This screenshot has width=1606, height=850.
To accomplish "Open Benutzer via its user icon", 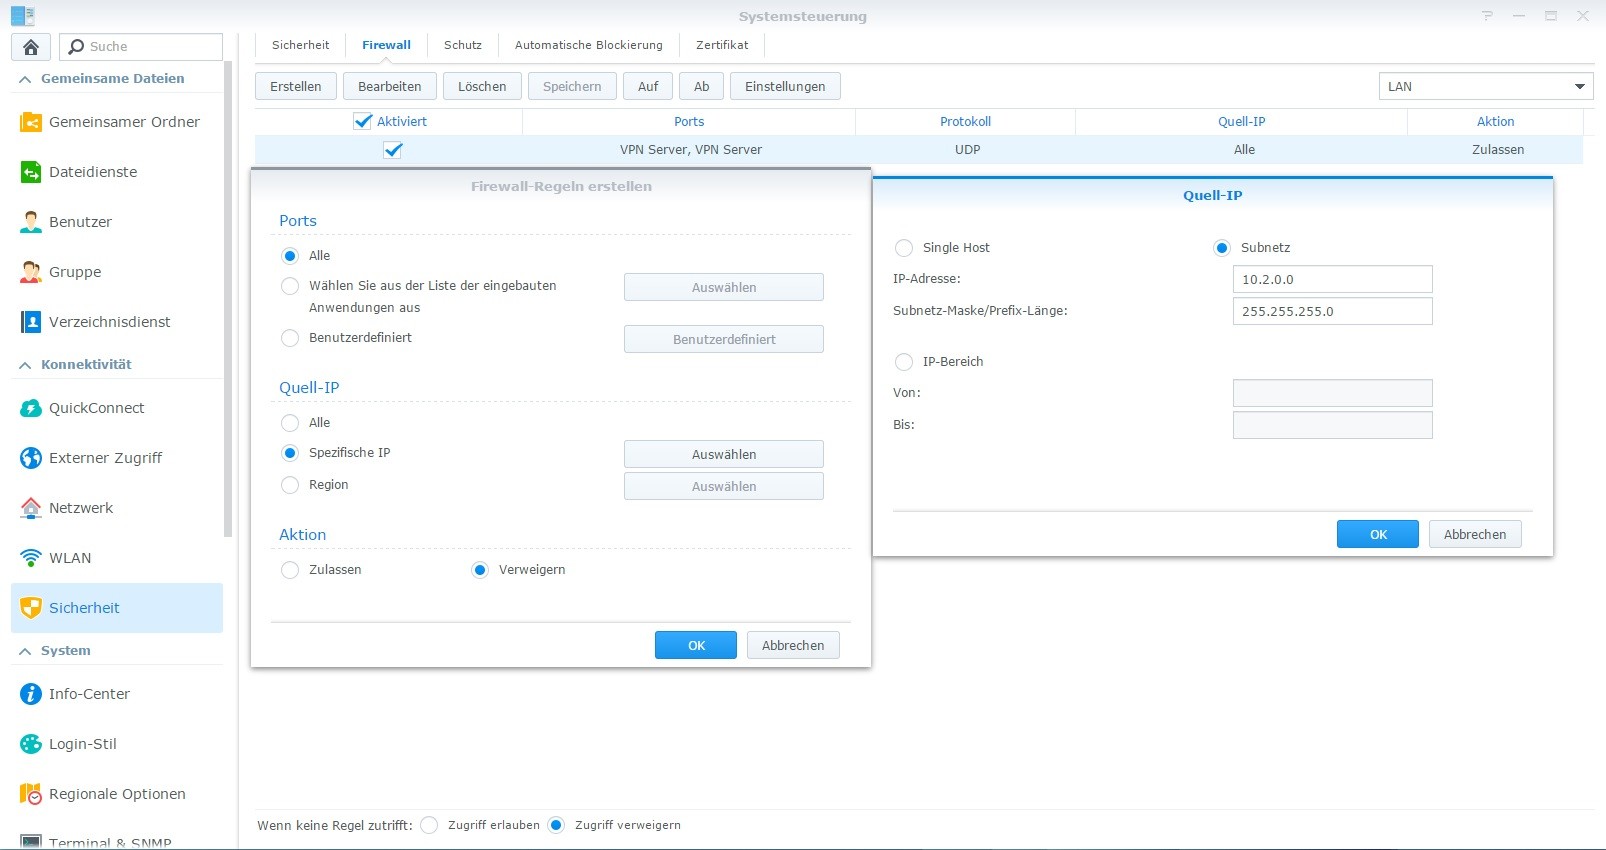I will pyautogui.click(x=31, y=222).
